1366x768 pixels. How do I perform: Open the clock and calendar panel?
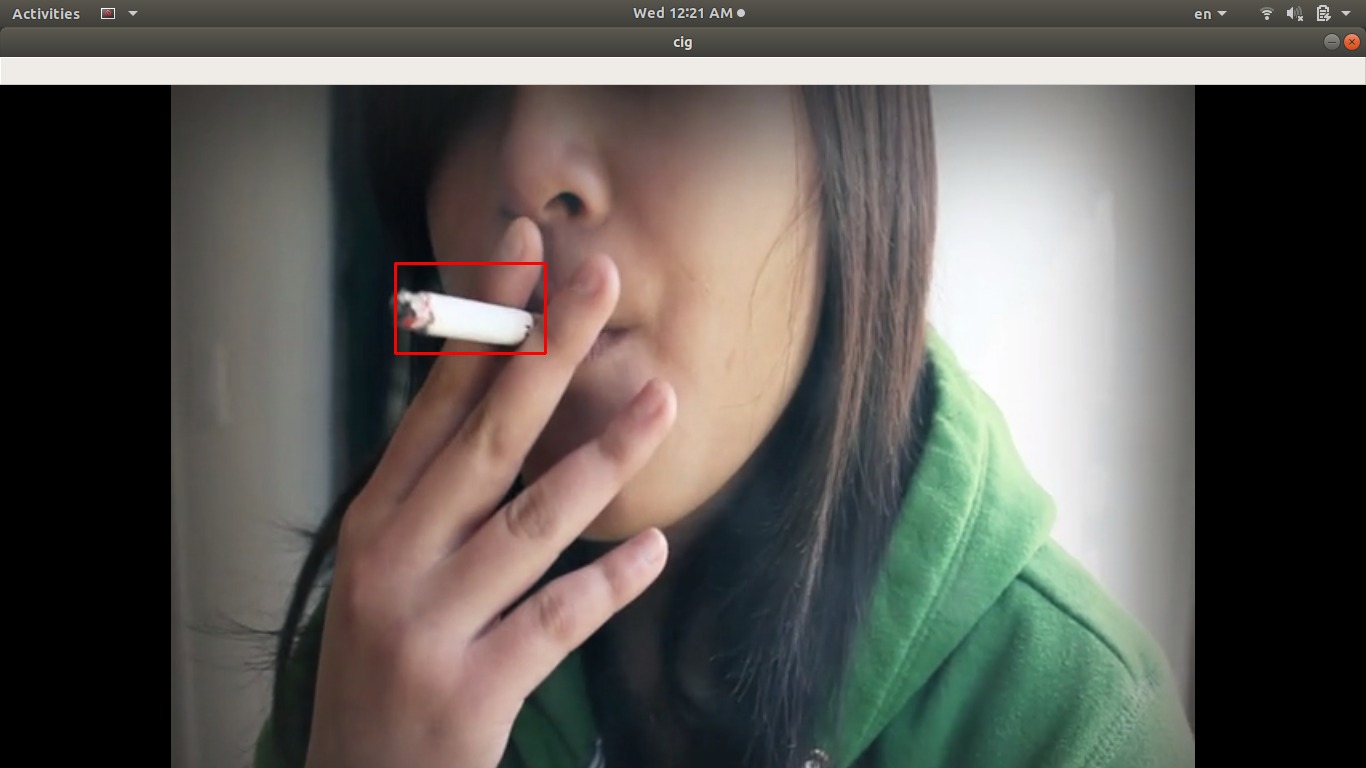(682, 13)
